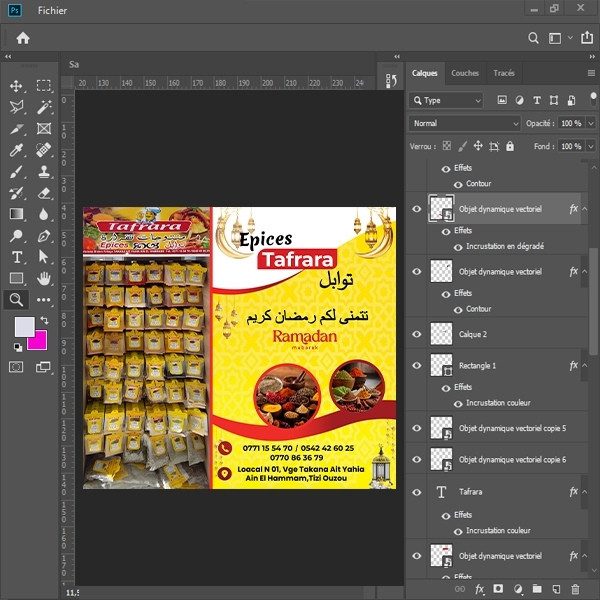Click the Opacité value field

pyautogui.click(x=570, y=123)
